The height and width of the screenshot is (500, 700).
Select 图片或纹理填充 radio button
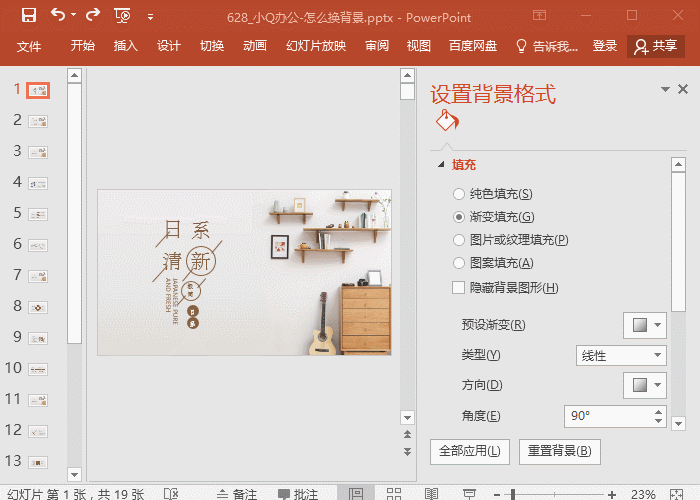458,240
